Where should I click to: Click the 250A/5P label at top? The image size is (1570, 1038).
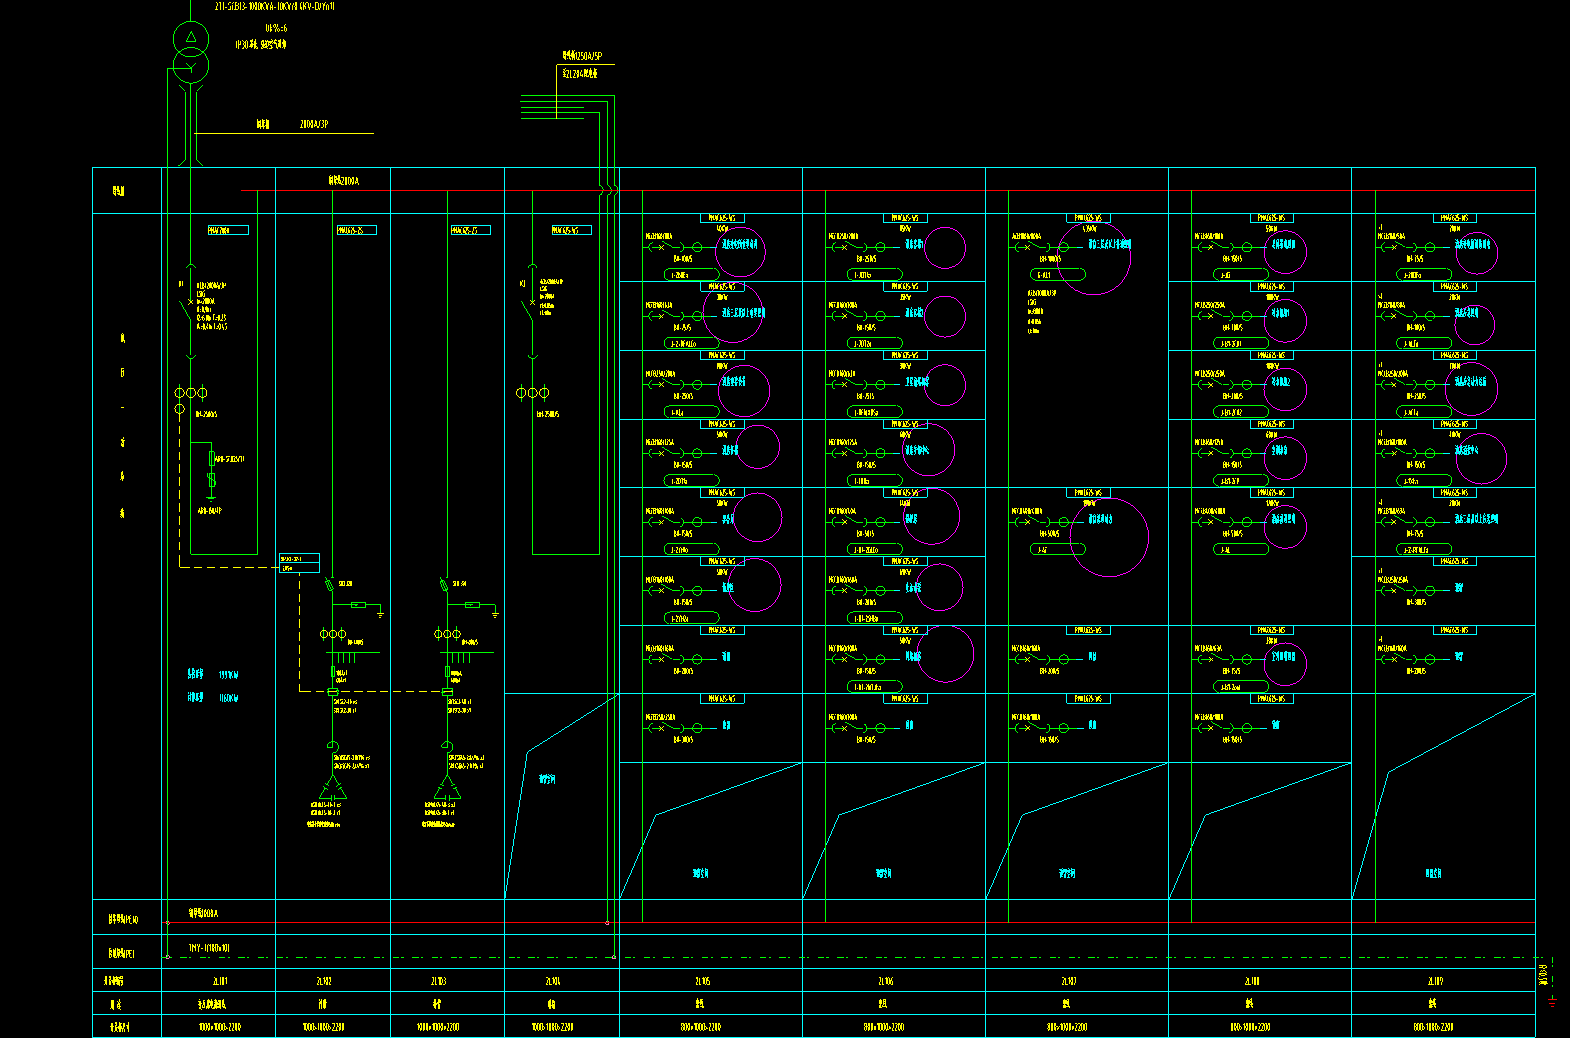[582, 57]
